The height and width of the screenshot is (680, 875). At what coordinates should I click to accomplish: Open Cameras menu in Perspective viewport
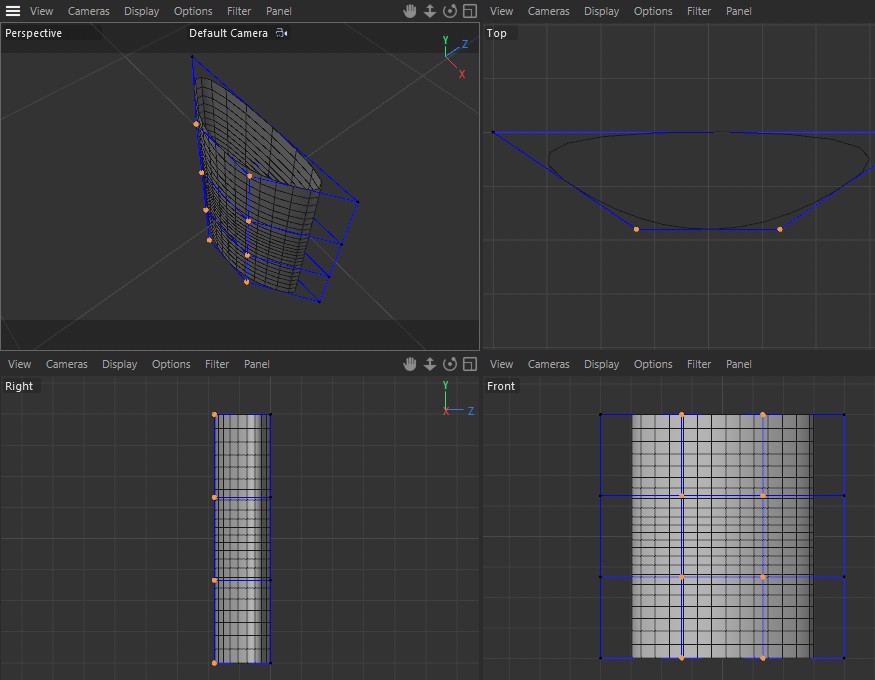pos(89,11)
